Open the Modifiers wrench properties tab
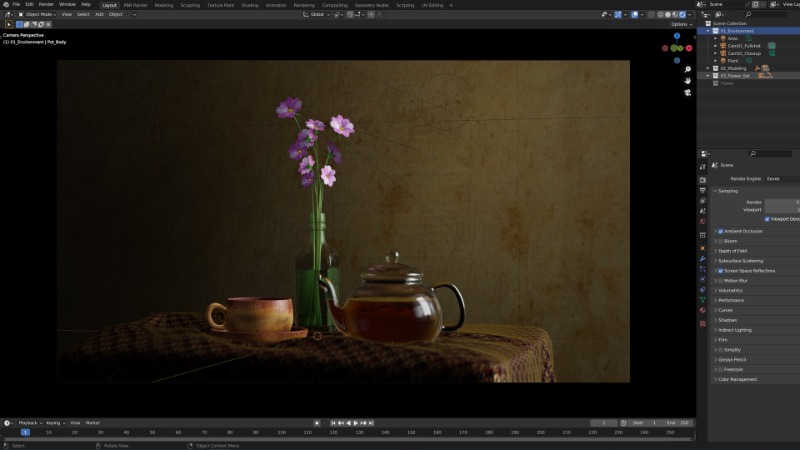This screenshot has height=450, width=800. tap(703, 258)
